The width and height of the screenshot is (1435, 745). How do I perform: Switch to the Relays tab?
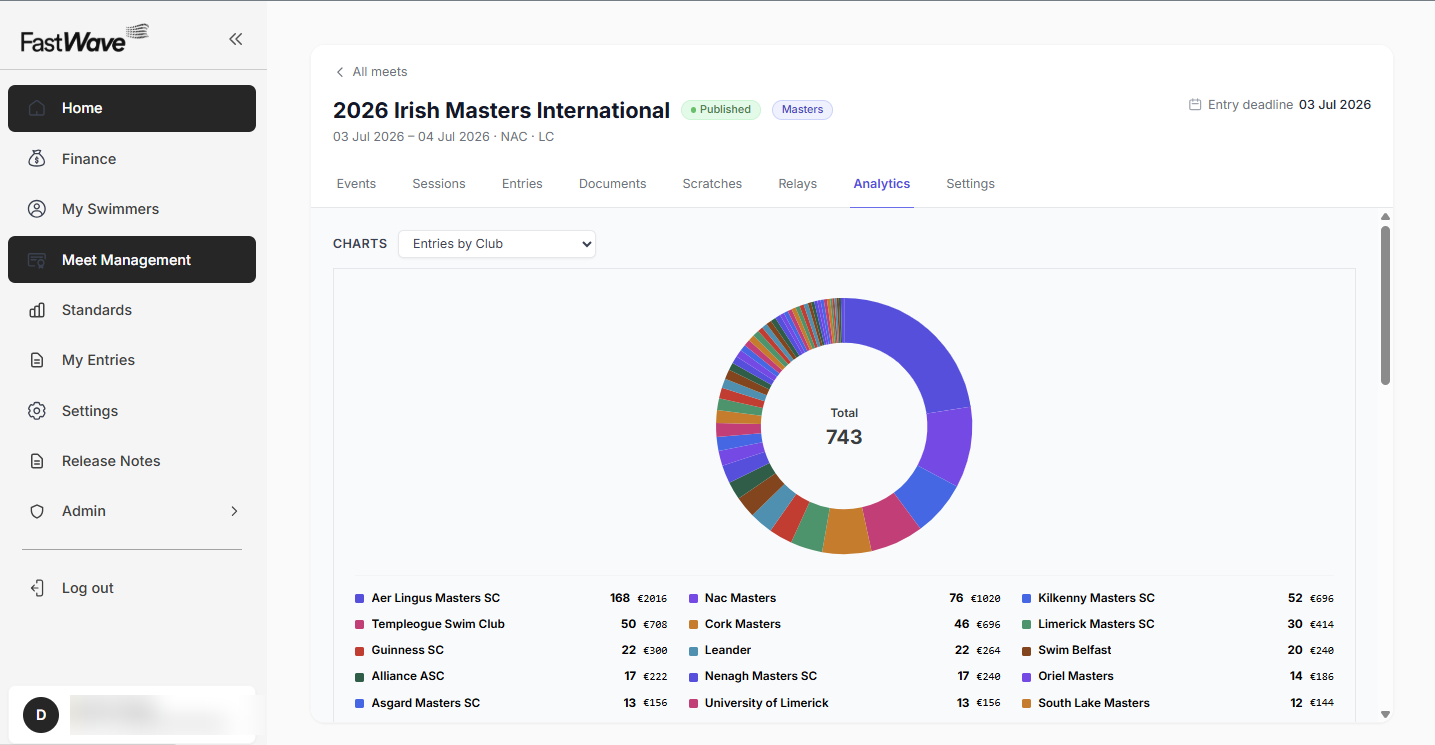point(798,184)
